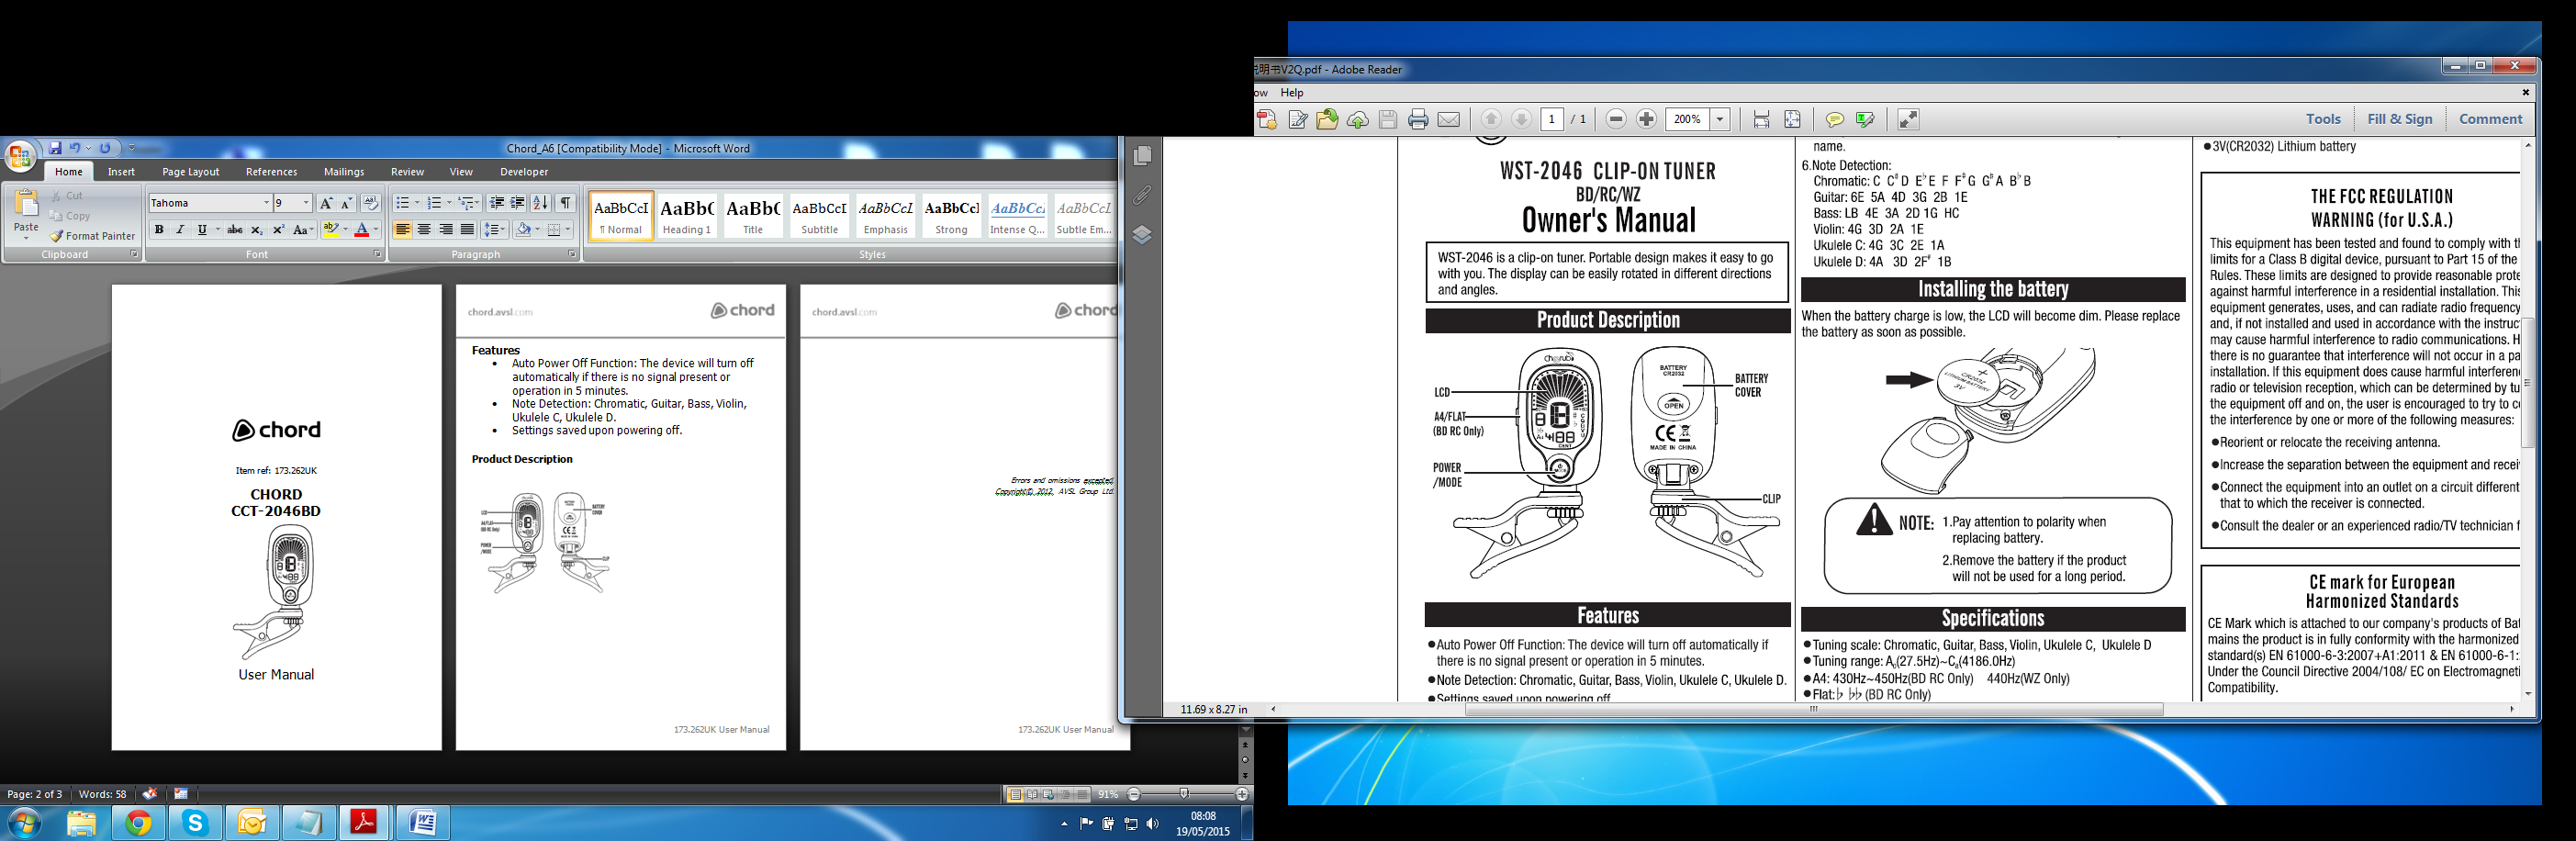Open the line spacing dropdown
This screenshot has height=841, width=2576.
495,230
